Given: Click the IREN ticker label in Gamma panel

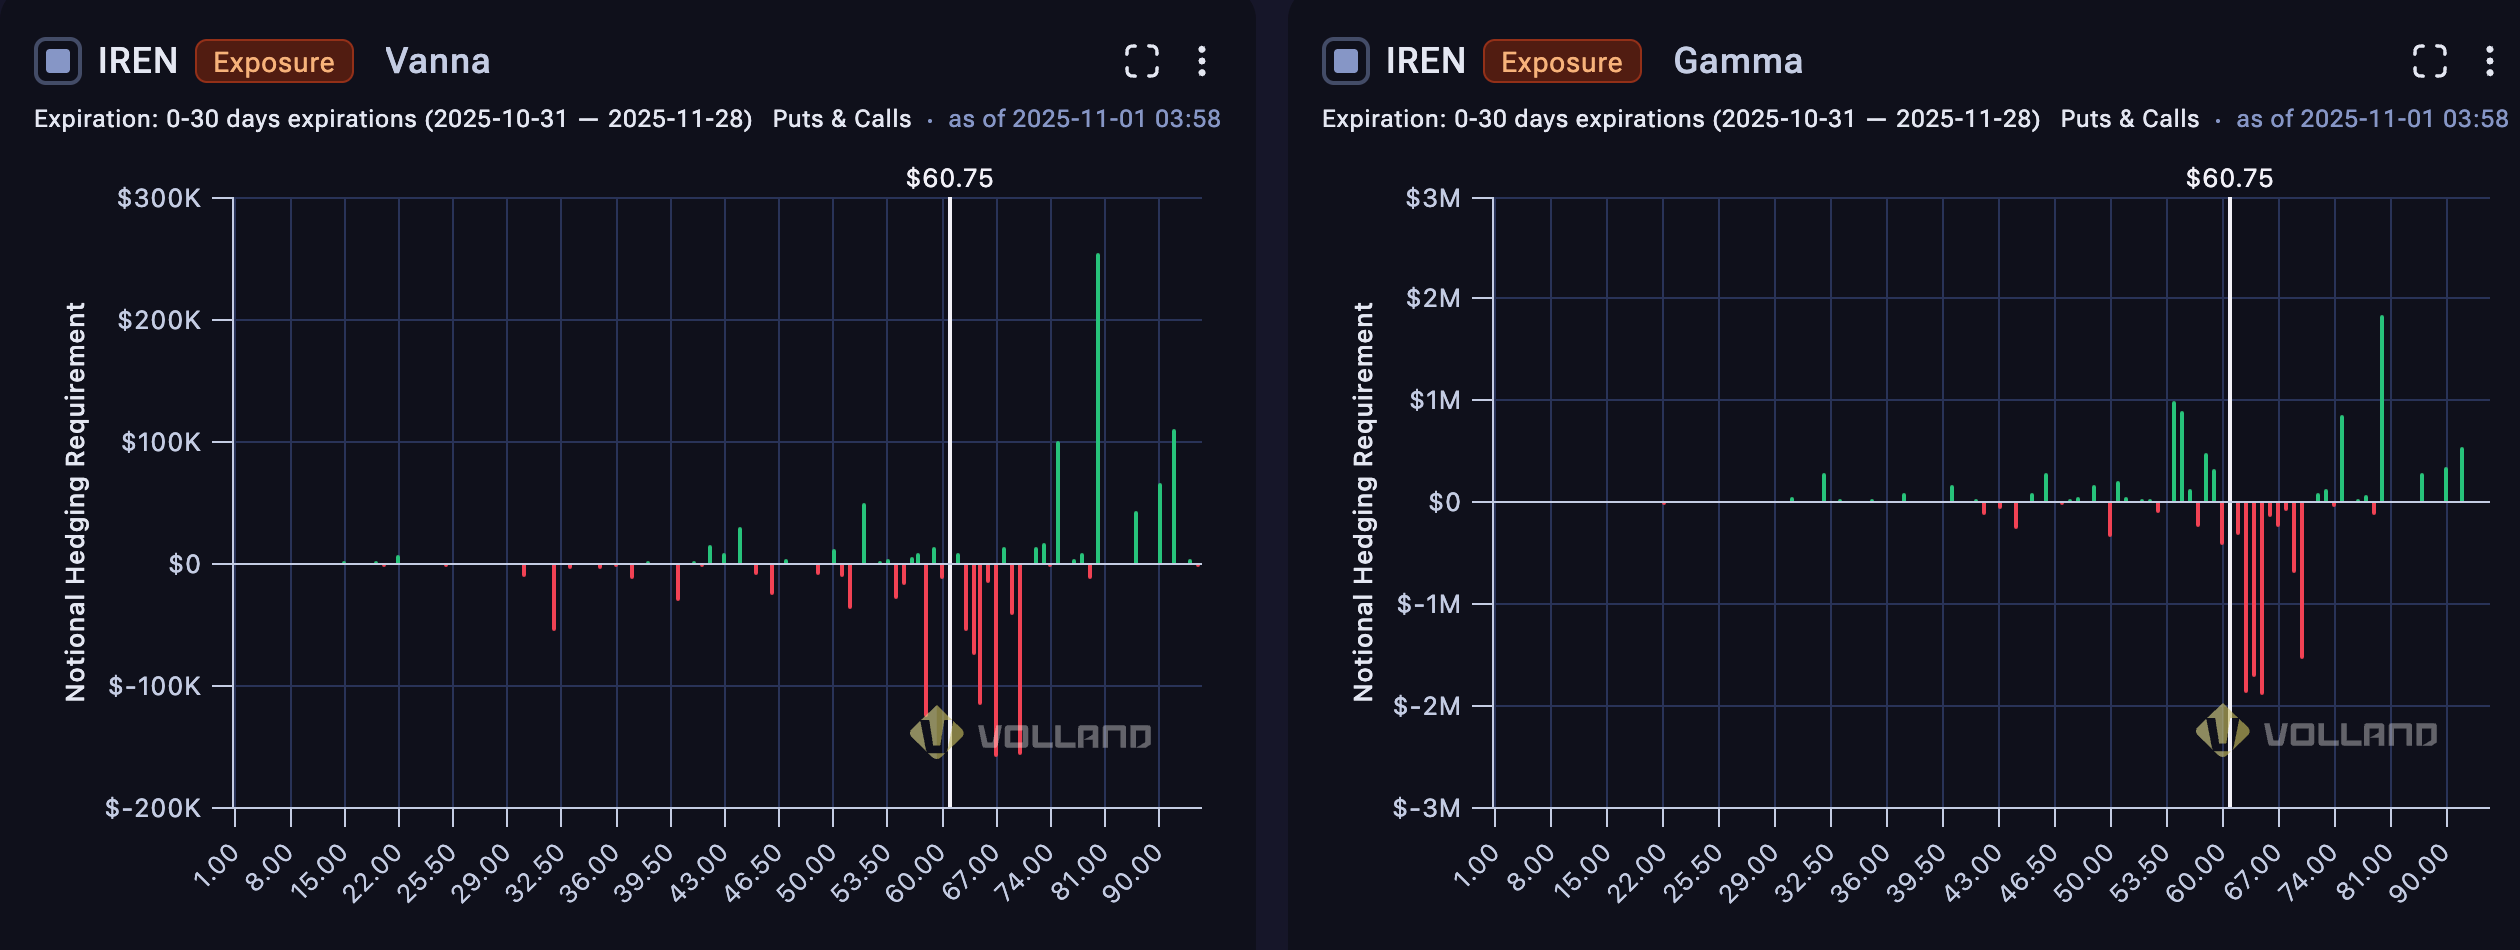Looking at the screenshot, I should click(x=1426, y=61).
